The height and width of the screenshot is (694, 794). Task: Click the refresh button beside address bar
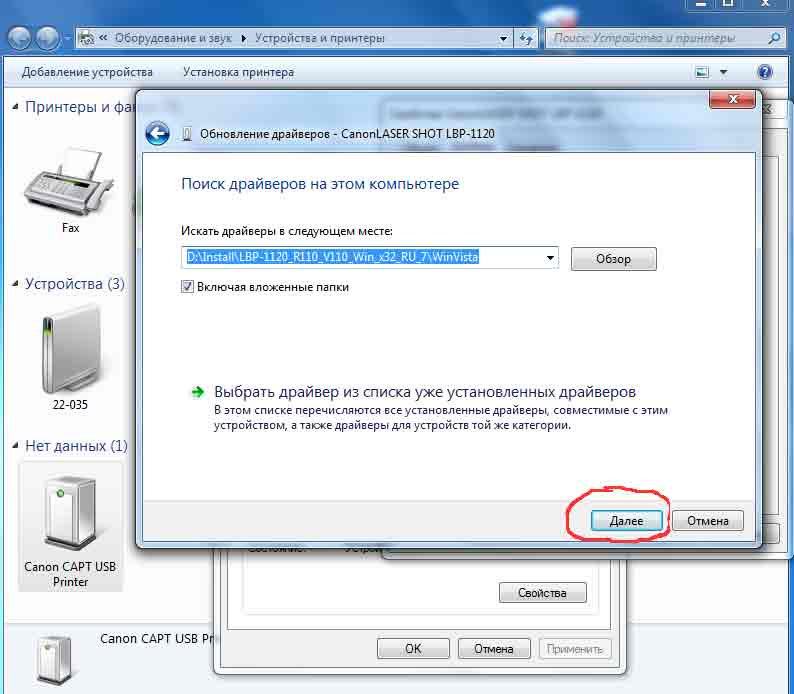(526, 38)
